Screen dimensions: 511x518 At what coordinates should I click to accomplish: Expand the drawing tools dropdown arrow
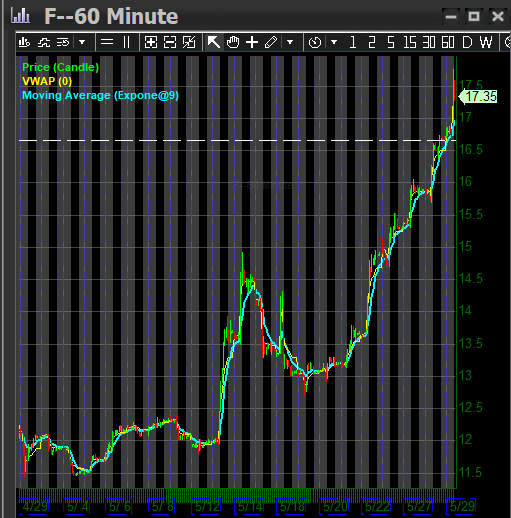(x=290, y=42)
